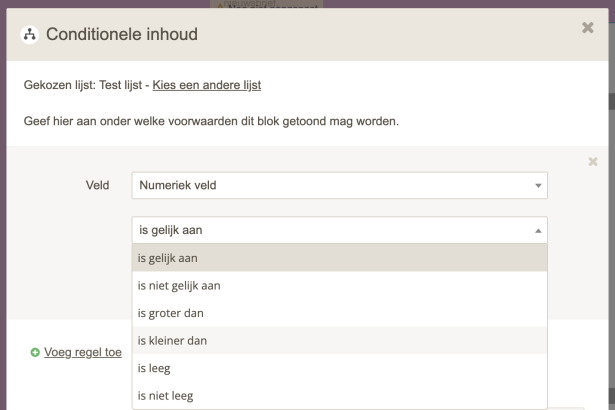Screen dimensions: 615x410
Task: Collapse the operator list via its arrow
Action: 538,231
